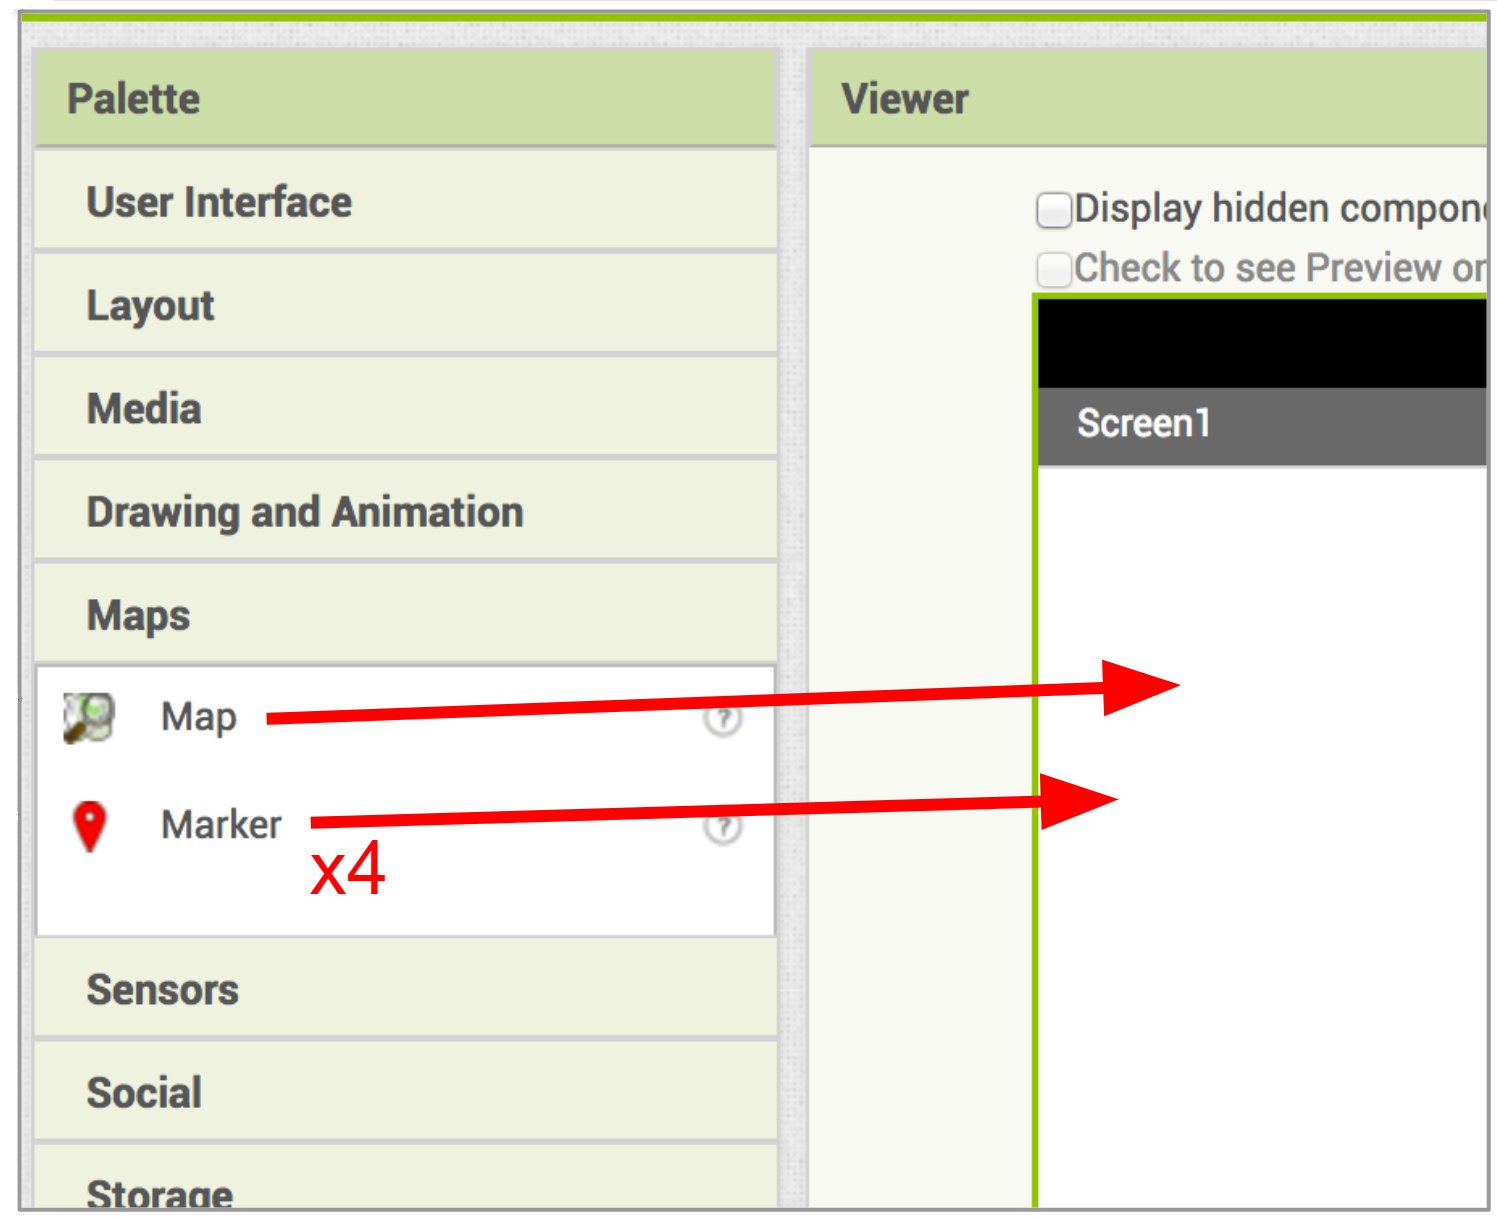Open help for the Map component
The height and width of the screenshot is (1218, 1497).
click(723, 719)
